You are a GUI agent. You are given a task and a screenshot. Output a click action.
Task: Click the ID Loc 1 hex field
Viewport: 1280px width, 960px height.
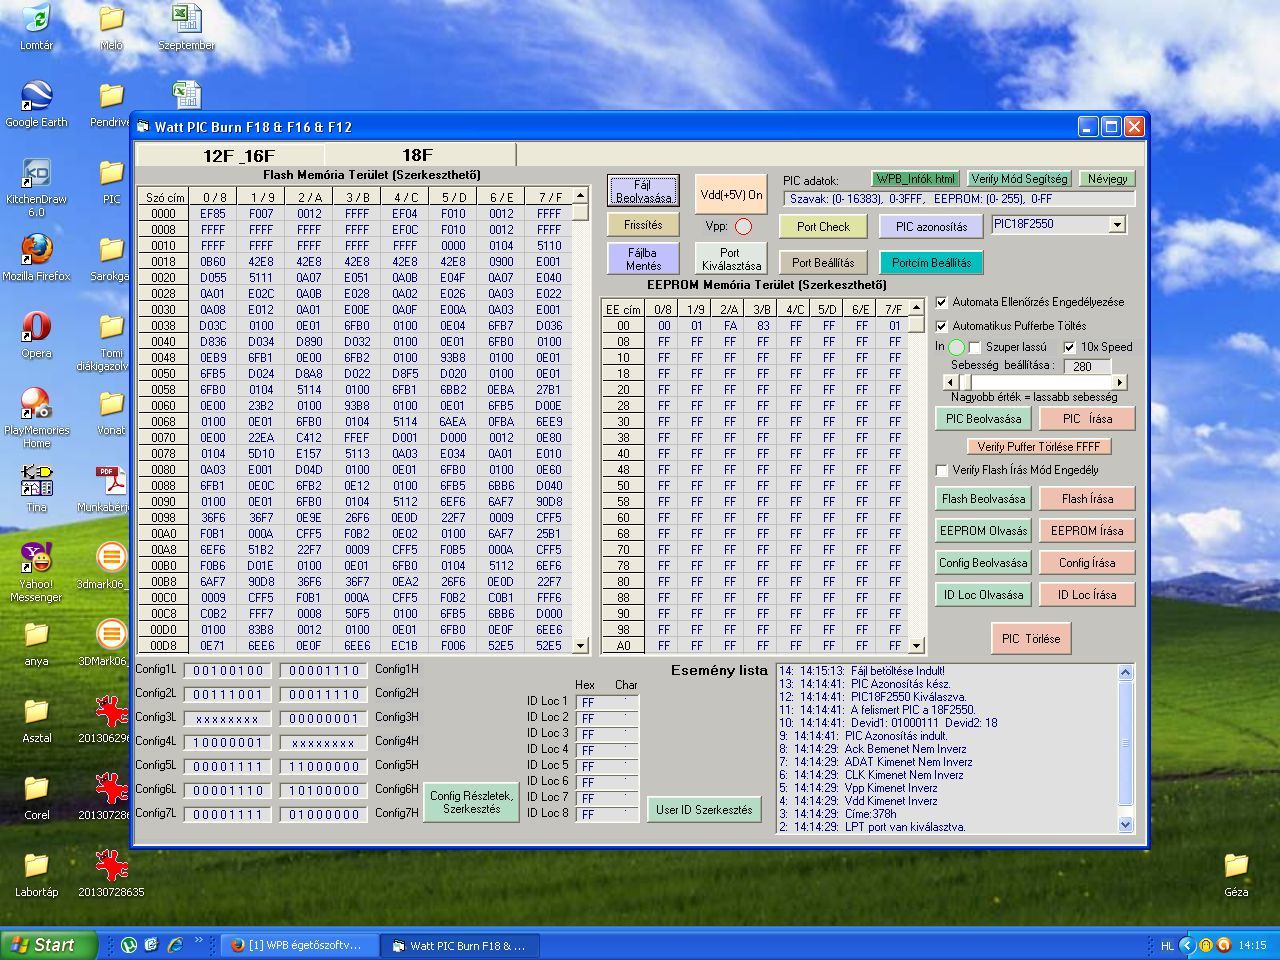pos(592,702)
